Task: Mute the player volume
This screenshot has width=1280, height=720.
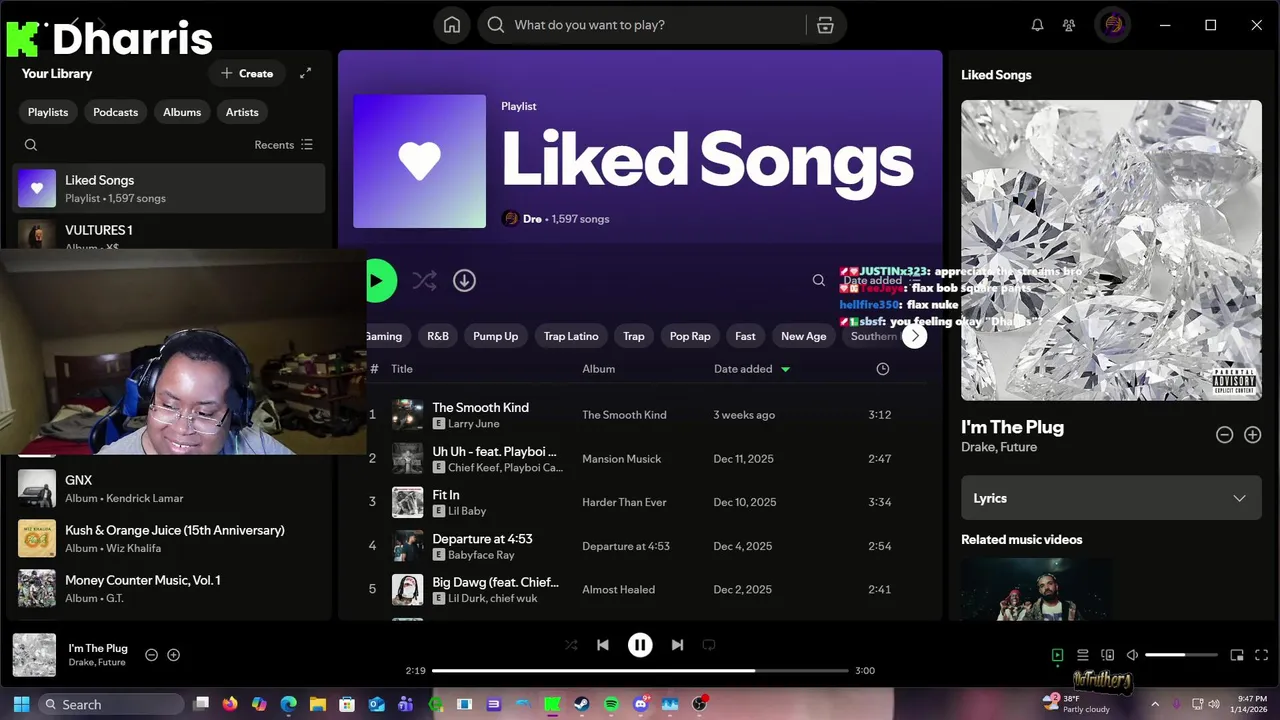Action: [1132, 655]
